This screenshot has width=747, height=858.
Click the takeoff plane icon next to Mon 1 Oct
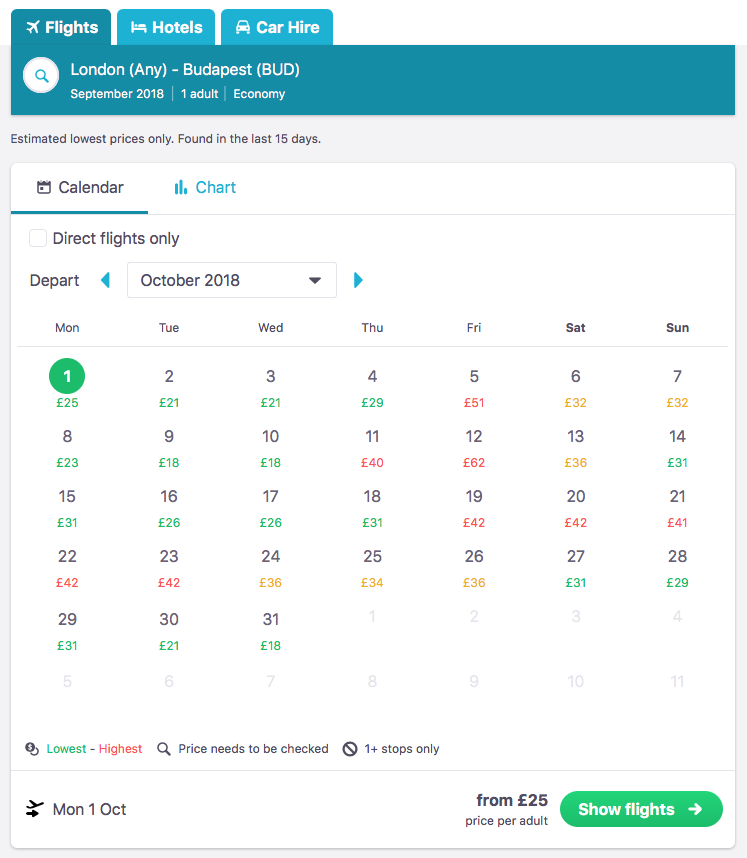[x=34, y=809]
